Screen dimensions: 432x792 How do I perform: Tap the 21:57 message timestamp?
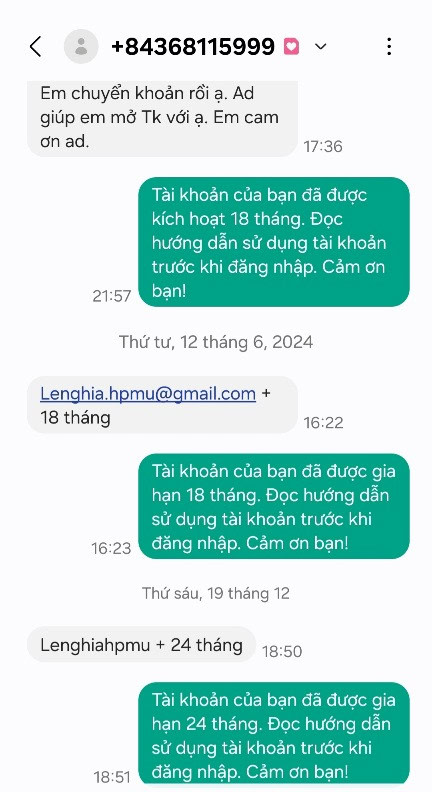112,296
